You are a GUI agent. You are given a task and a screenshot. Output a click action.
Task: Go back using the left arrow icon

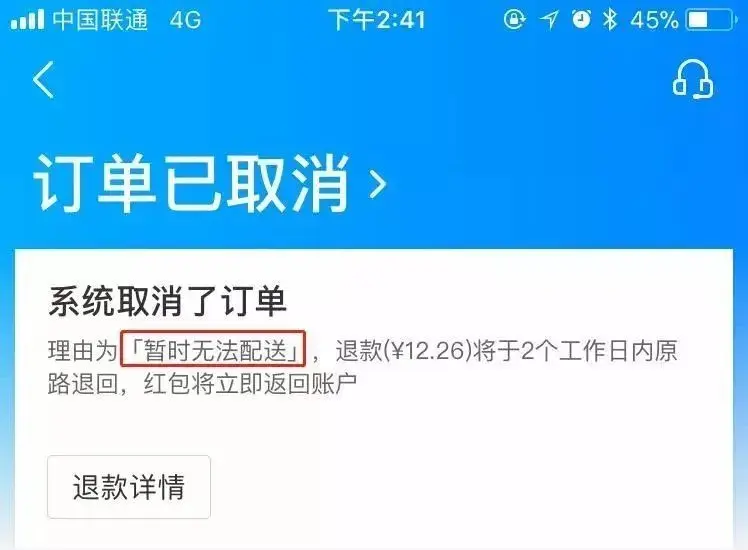[43, 80]
